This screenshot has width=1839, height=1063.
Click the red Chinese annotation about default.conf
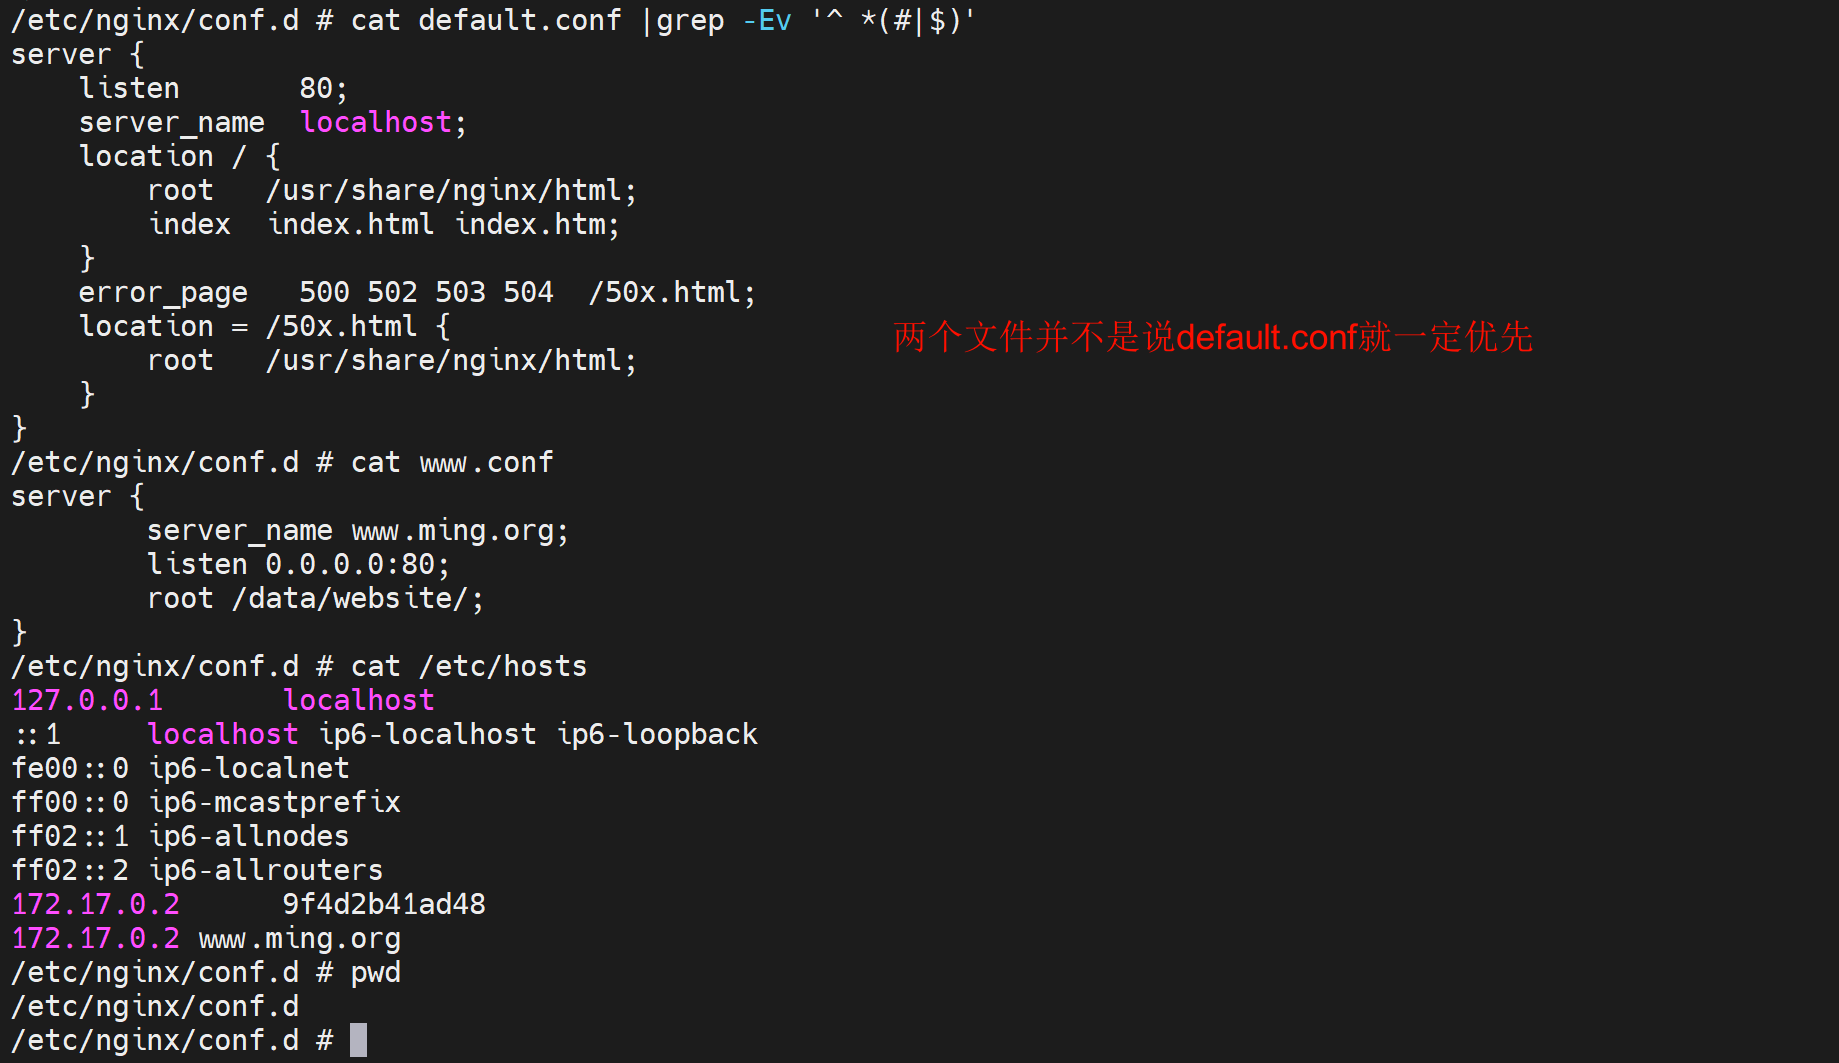(1212, 337)
